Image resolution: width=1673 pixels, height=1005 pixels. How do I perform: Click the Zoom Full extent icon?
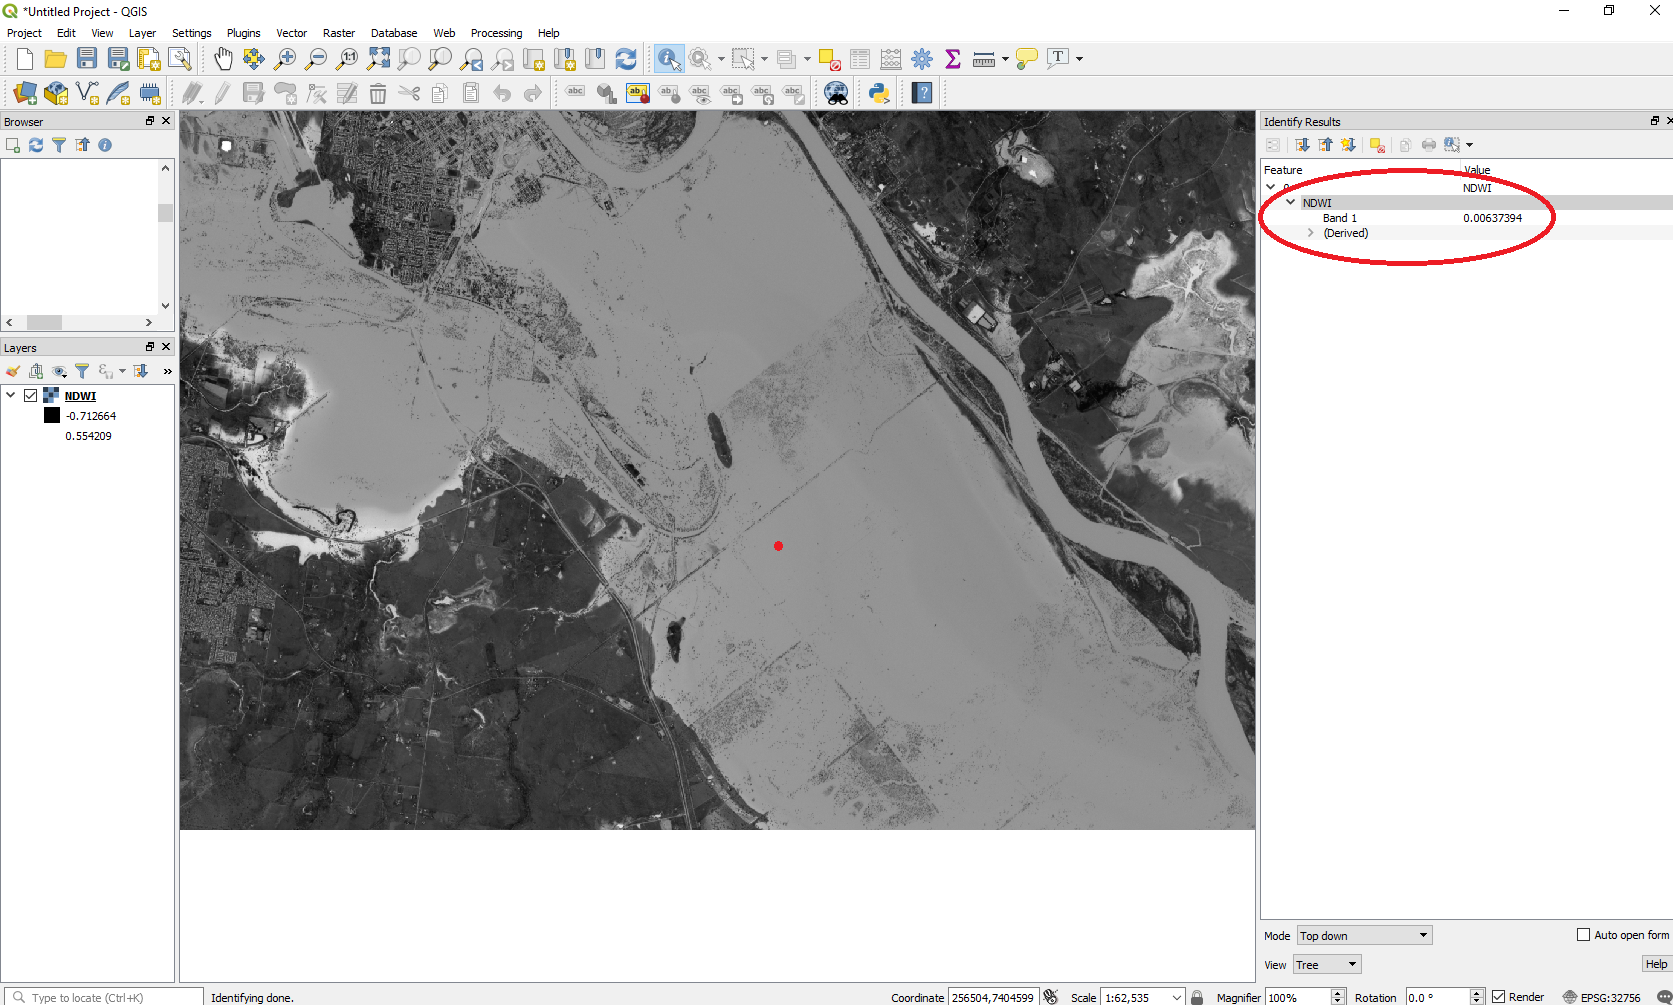click(378, 59)
